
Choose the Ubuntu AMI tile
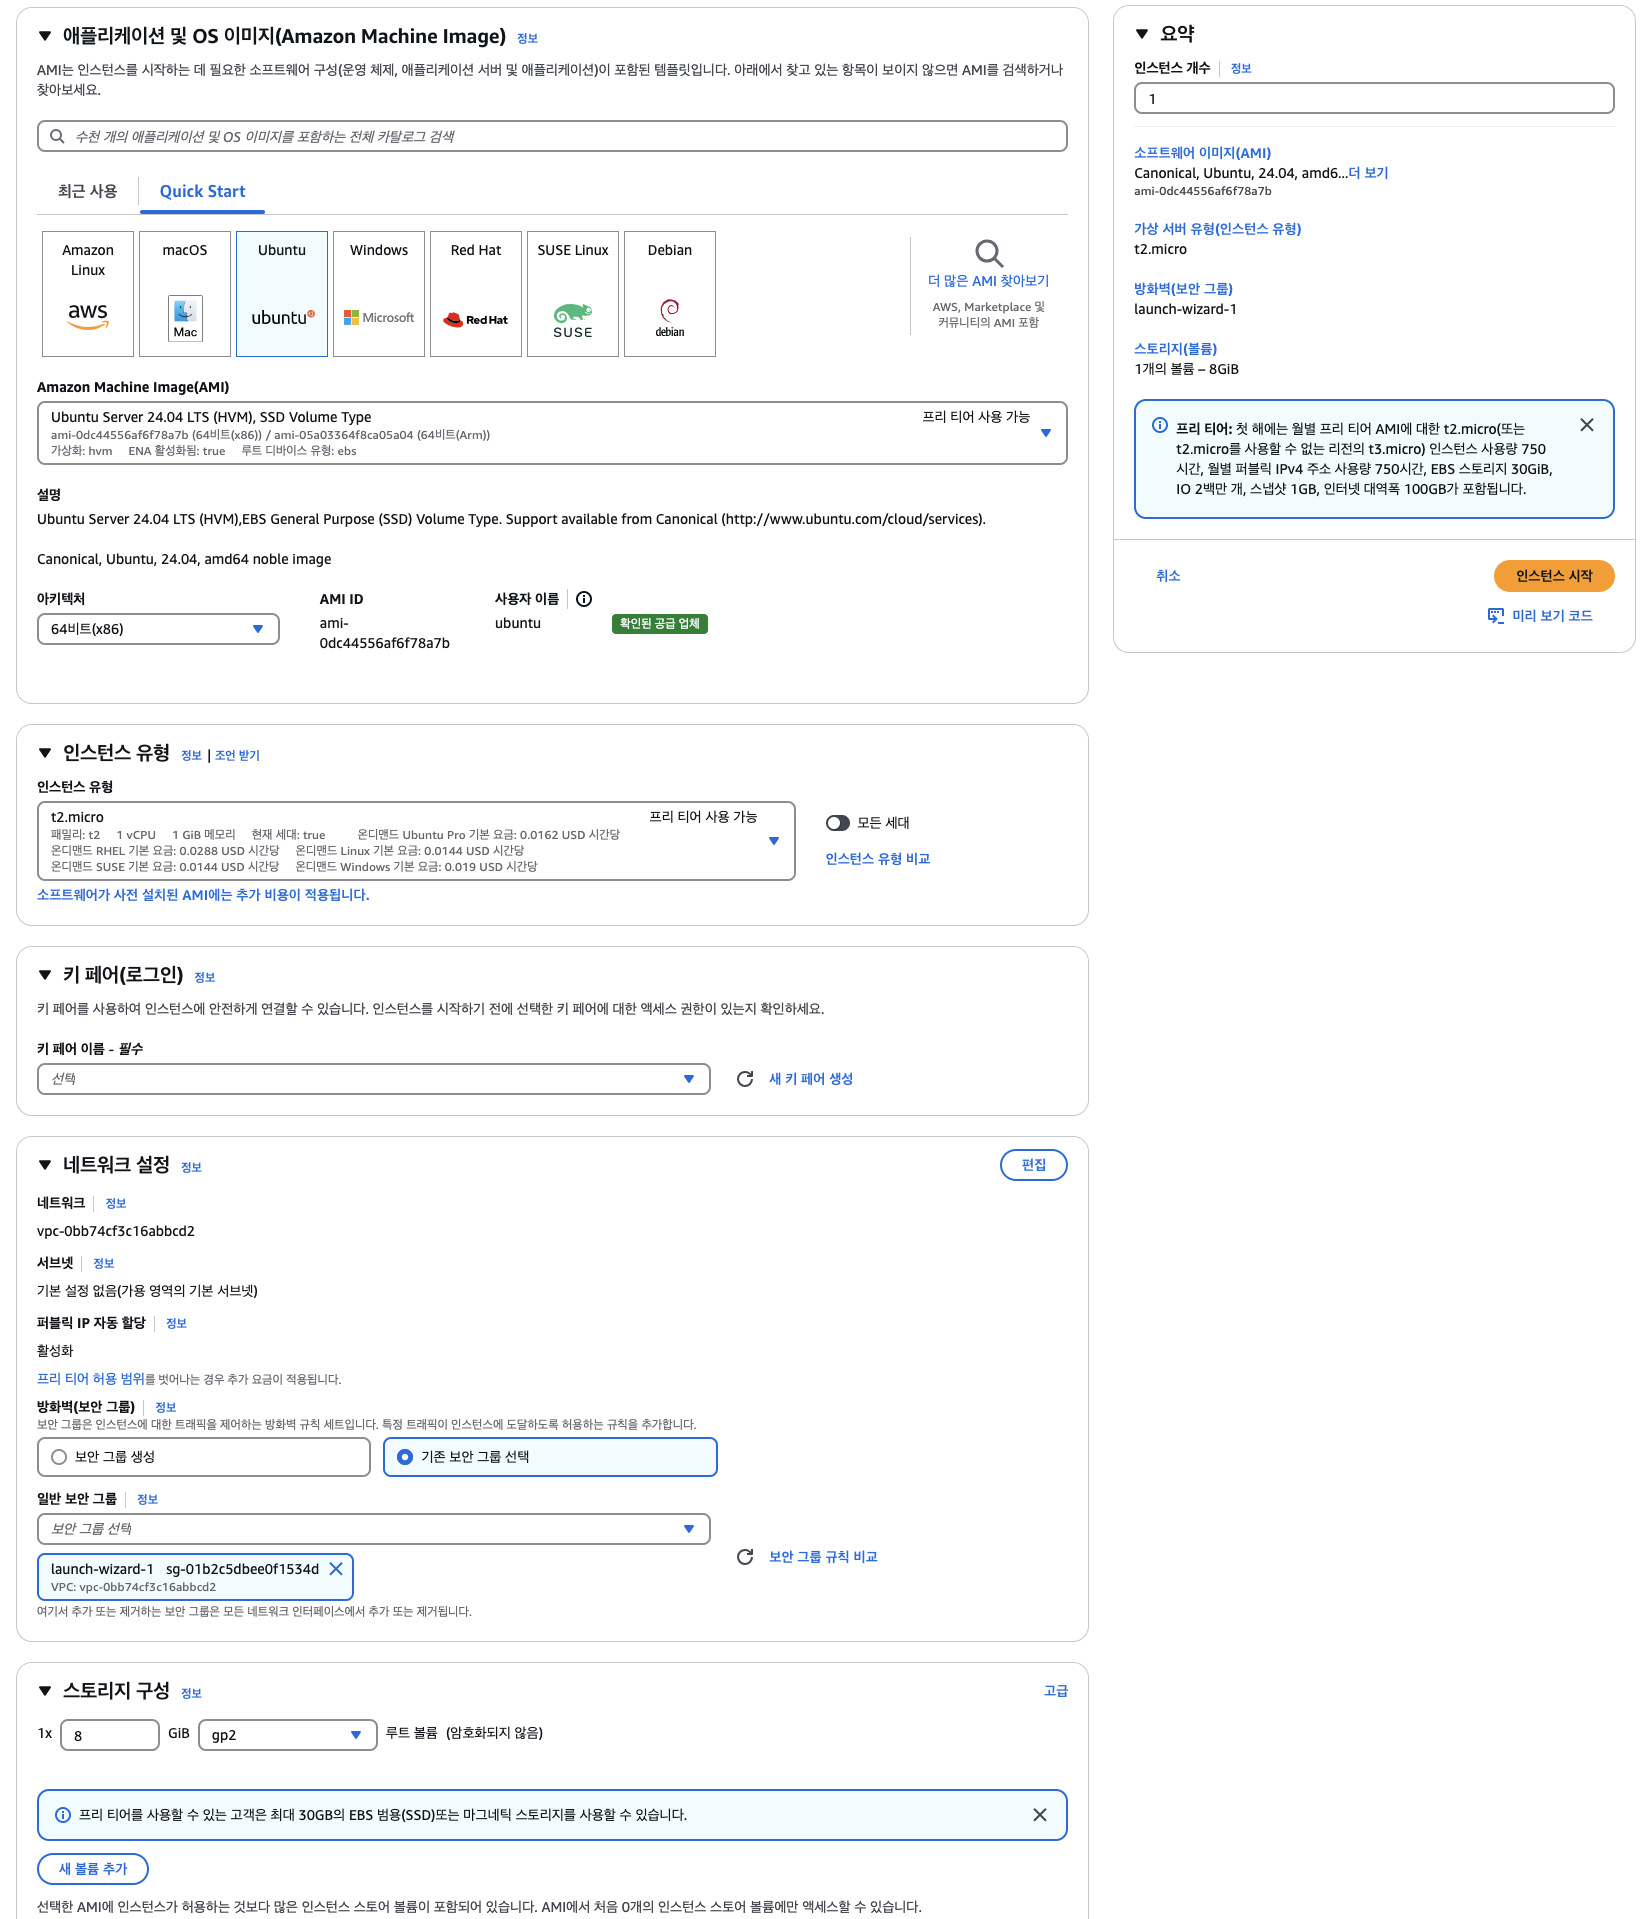click(282, 294)
